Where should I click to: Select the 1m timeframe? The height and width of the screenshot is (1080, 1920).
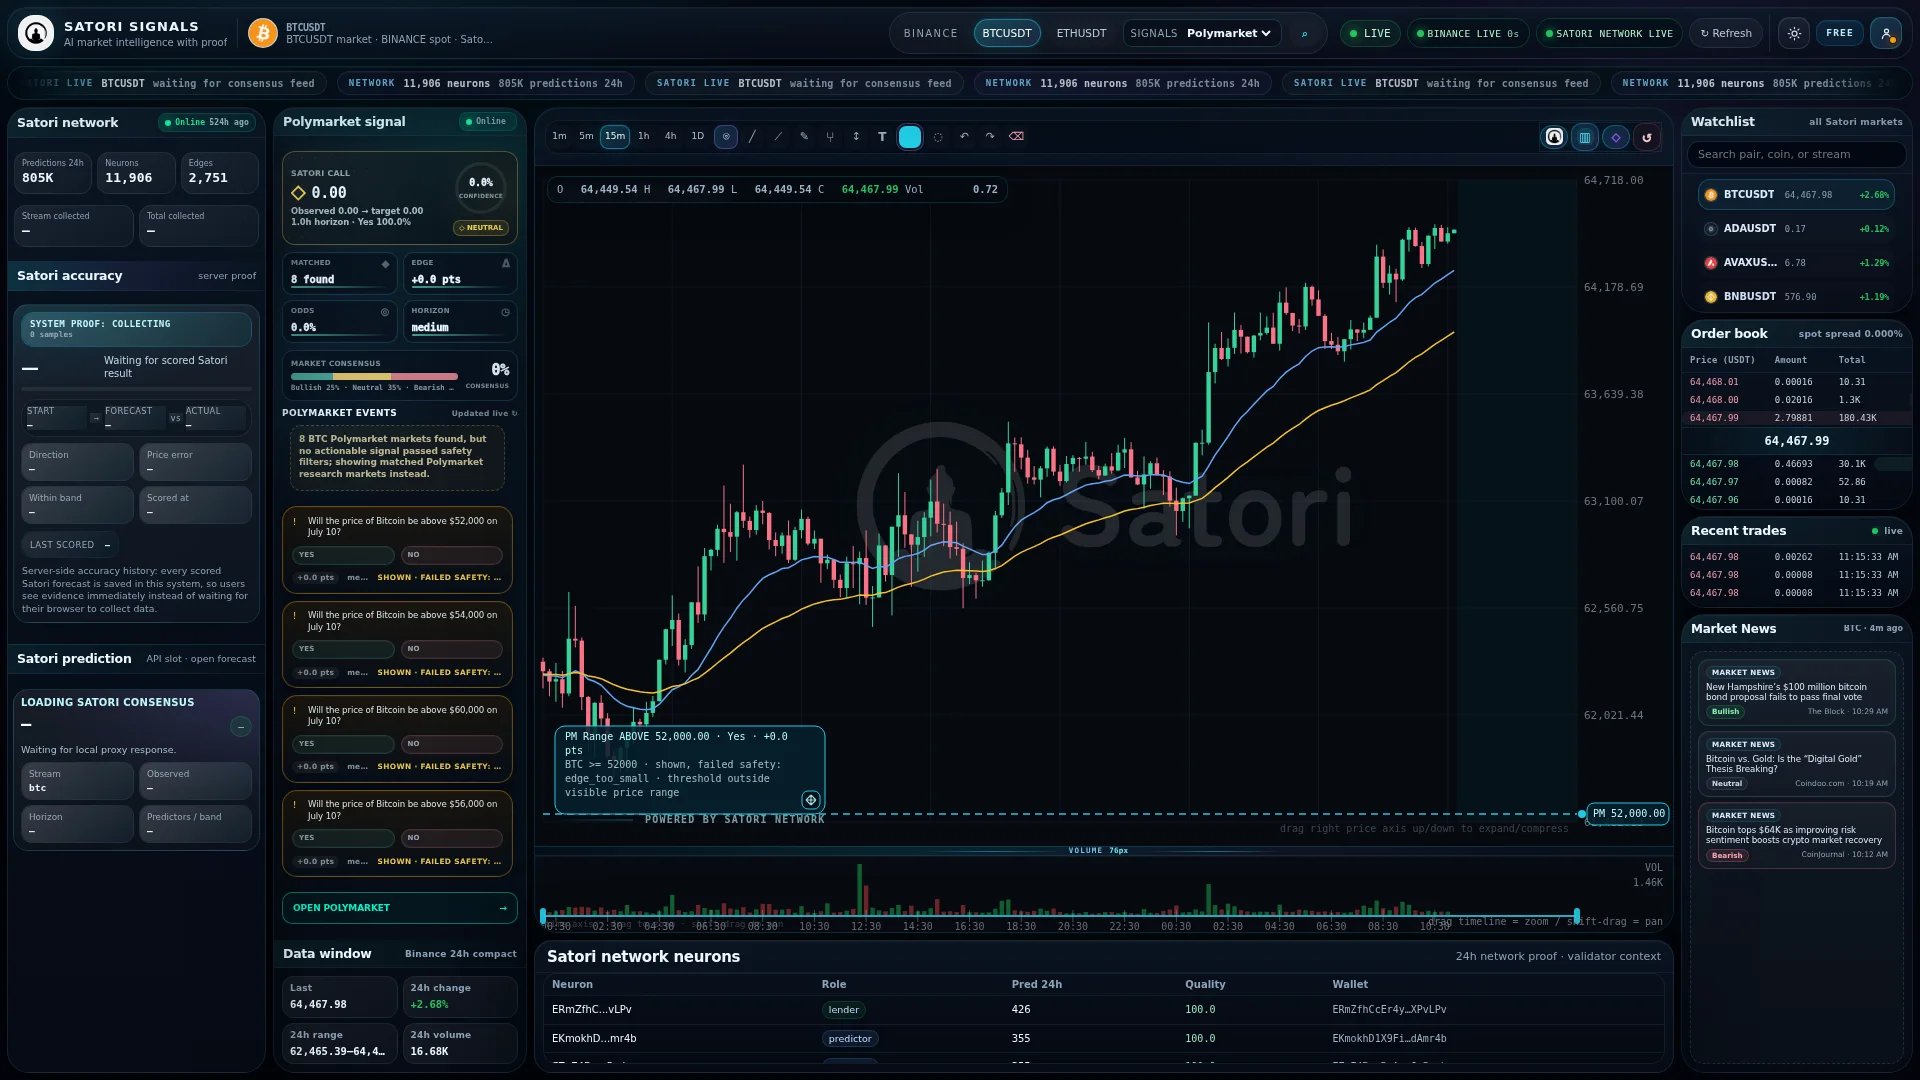[x=560, y=137]
